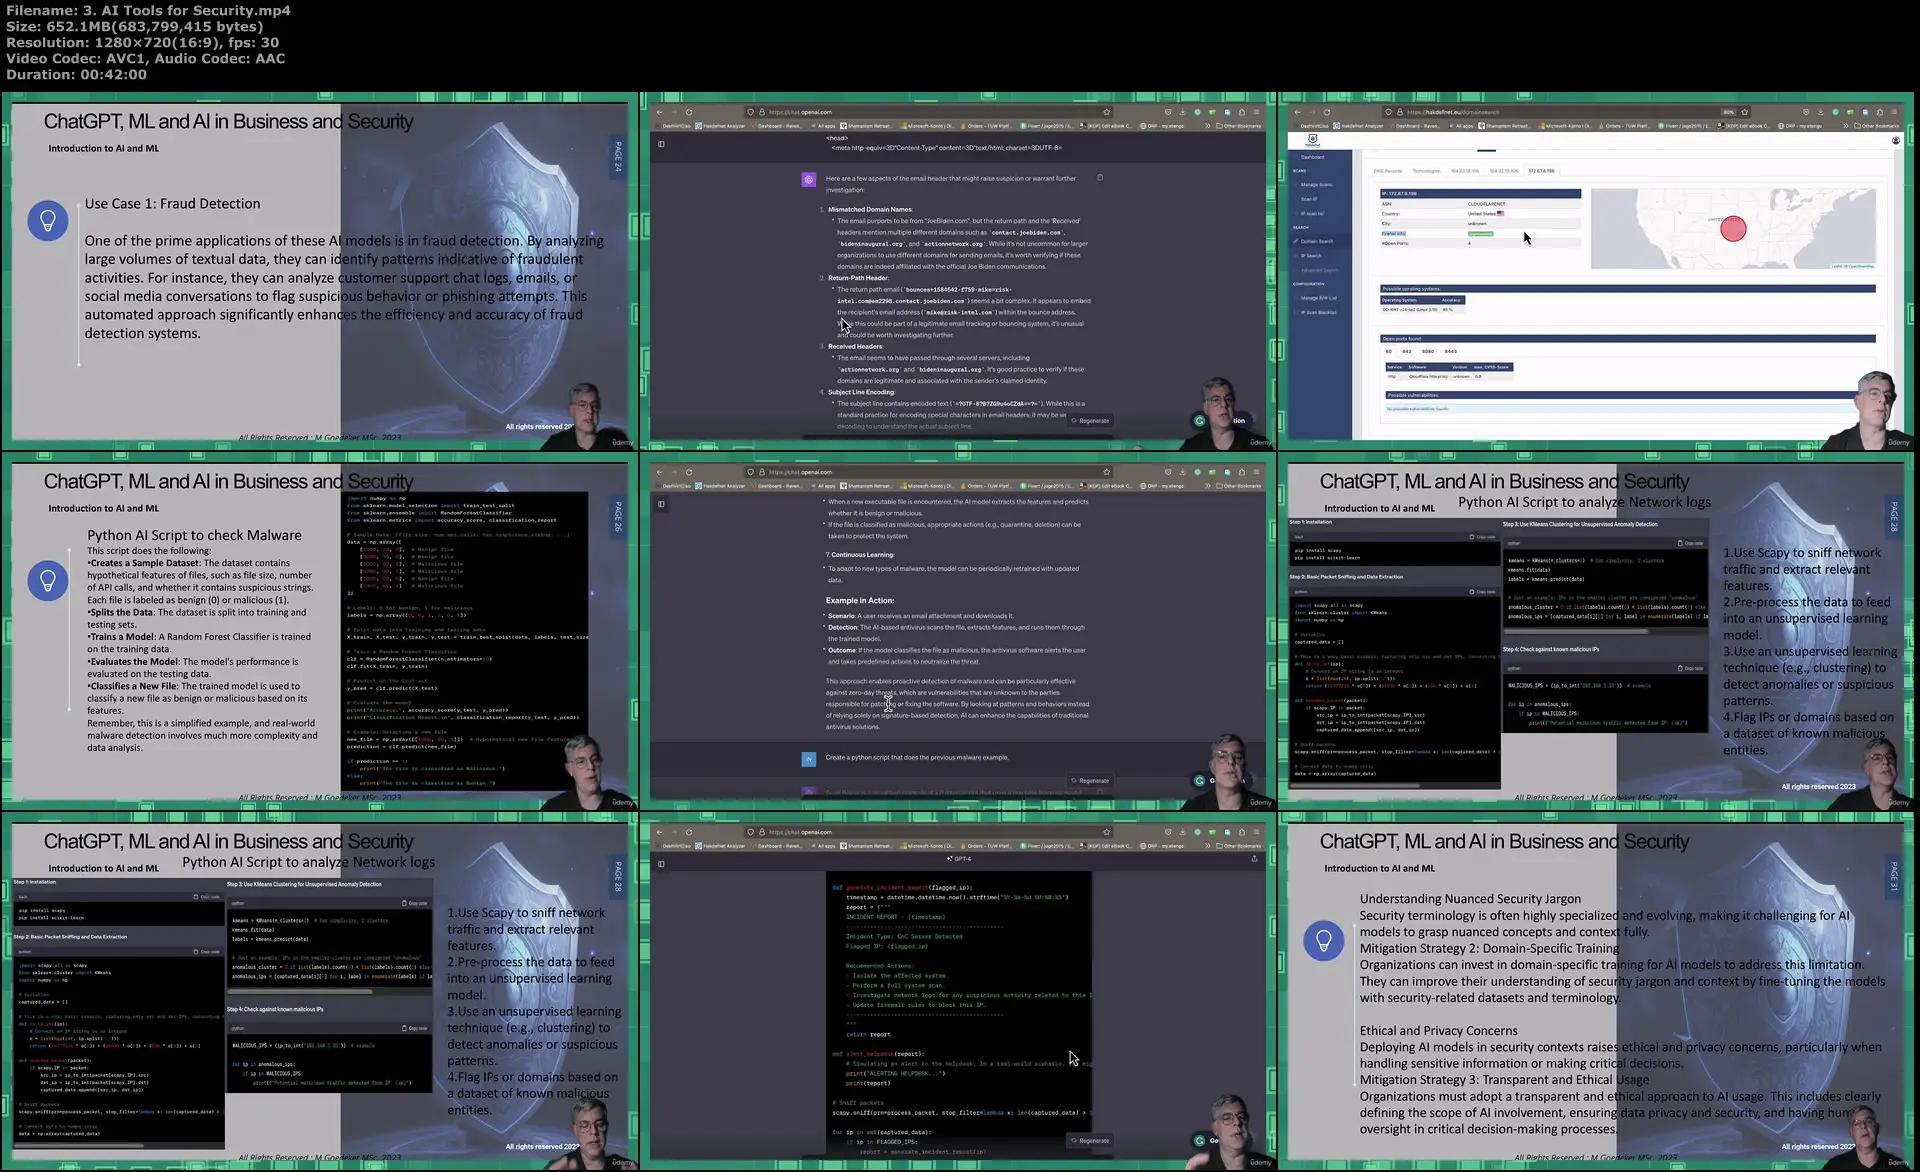The image size is (1920, 1172).
Task: Bookmark hakdefnet.eu page with star icon
Action: [x=1744, y=112]
